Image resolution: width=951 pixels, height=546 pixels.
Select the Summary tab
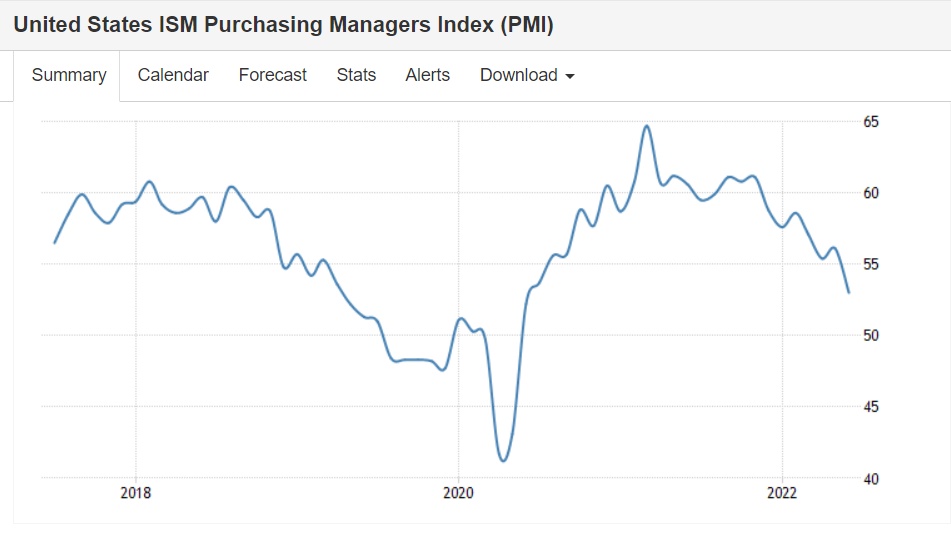69,75
